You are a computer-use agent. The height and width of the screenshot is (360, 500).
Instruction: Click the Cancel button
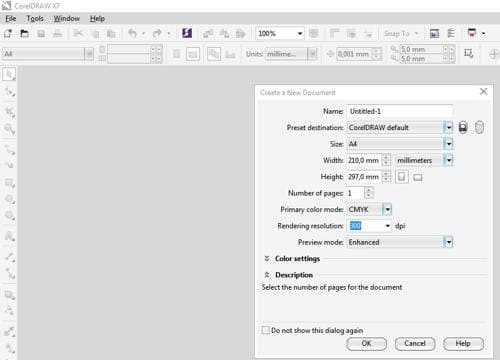coord(415,344)
